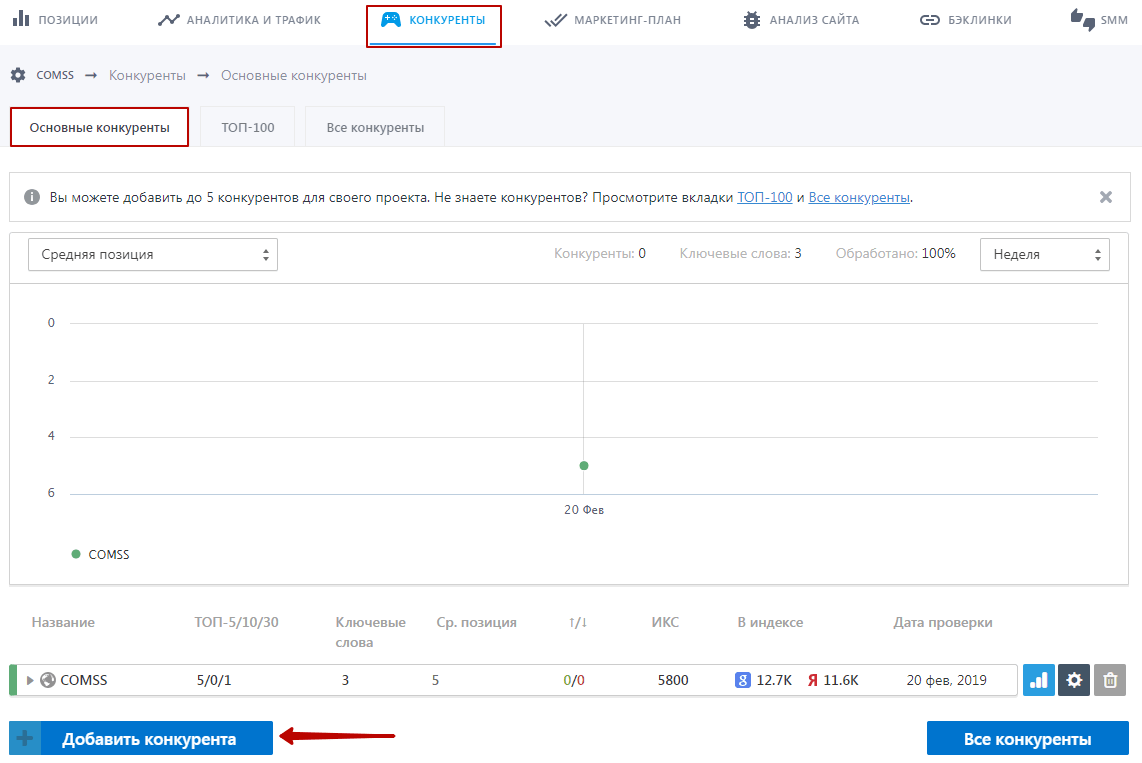Follow the ТОП-100 link in notice

(765, 197)
